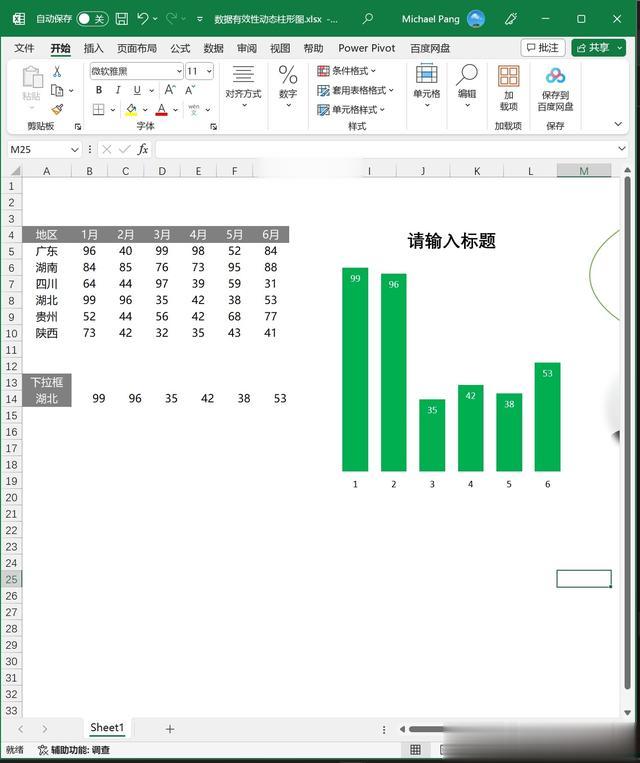The image size is (640, 763).
Task: Apply red font color A
Action: (x=162, y=109)
